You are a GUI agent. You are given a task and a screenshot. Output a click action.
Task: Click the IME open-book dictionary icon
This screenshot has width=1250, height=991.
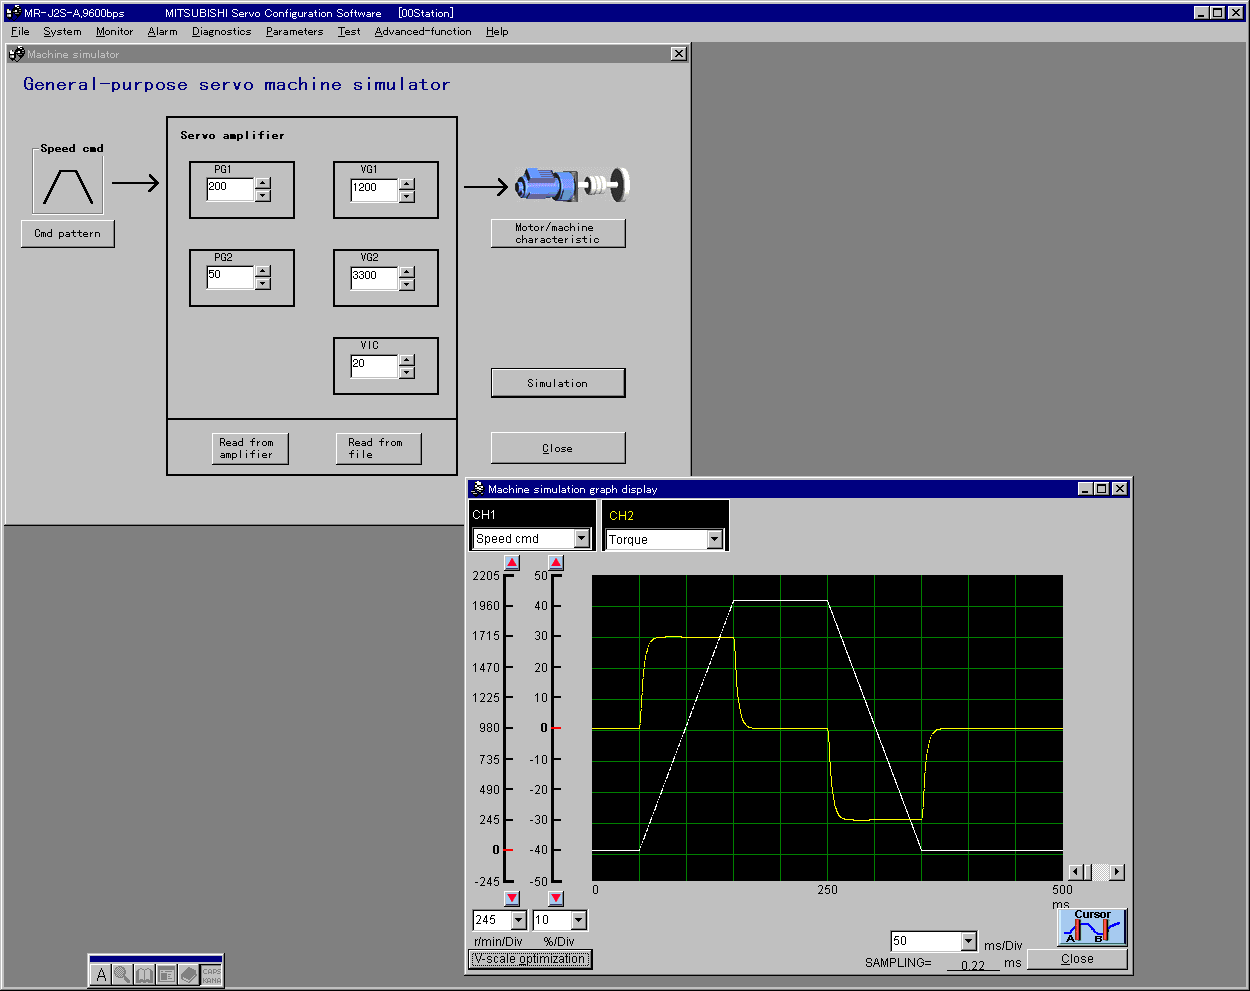click(x=144, y=974)
